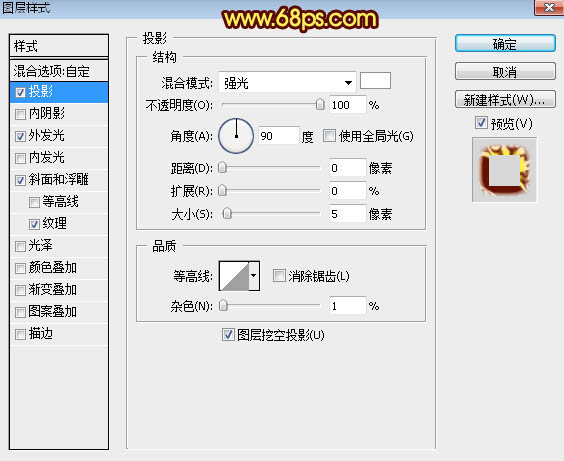Image resolution: width=564 pixels, height=461 pixels.
Task: Click the 取消 cancel button
Action: pos(505,72)
